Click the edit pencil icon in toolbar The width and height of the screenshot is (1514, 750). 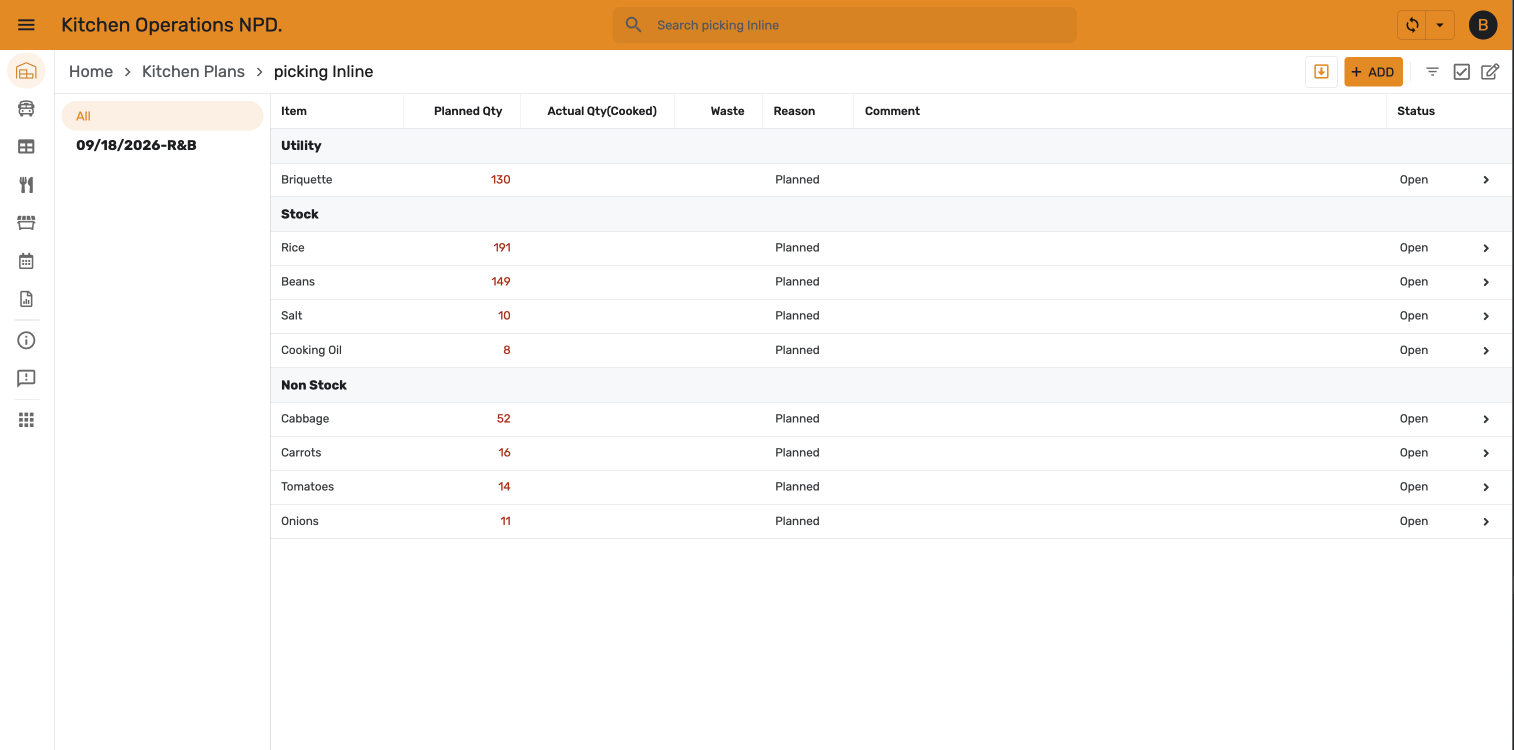click(x=1490, y=72)
